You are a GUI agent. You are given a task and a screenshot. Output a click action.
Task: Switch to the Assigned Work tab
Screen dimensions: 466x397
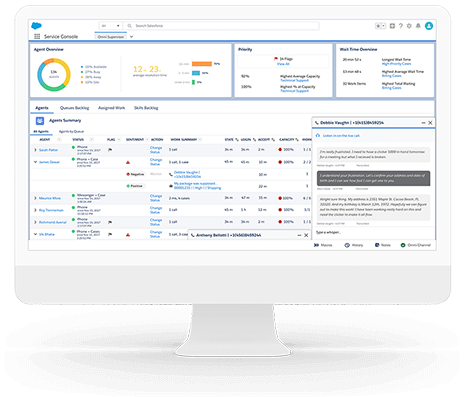111,108
